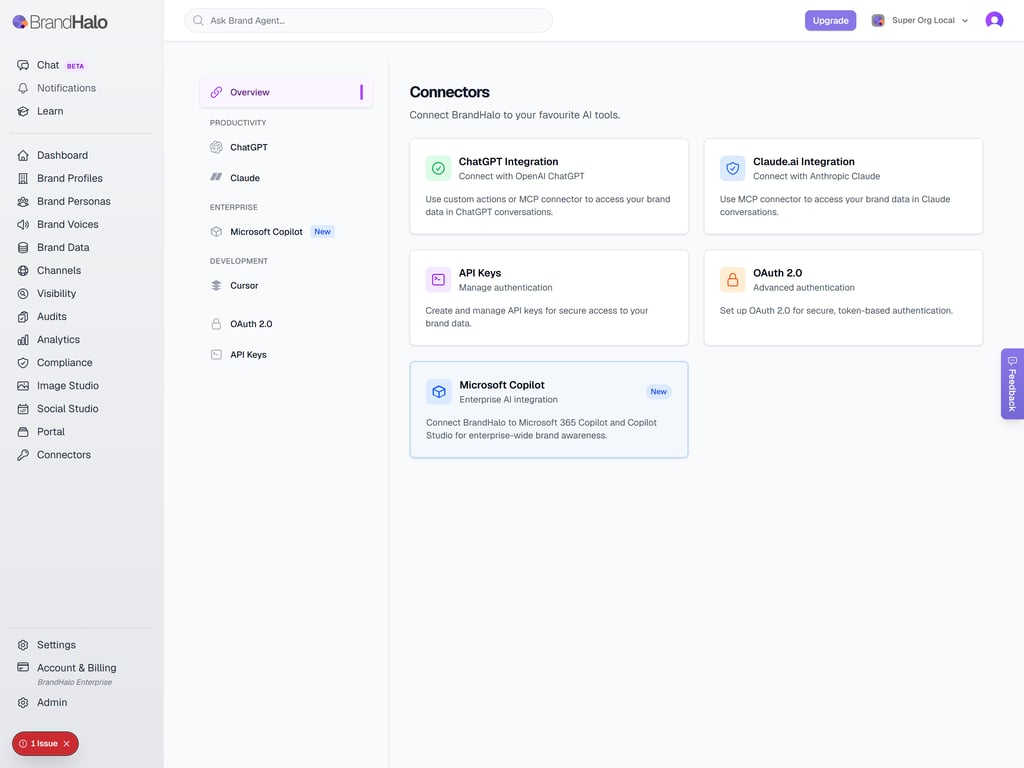Viewport: 1024px width, 768px height.
Task: Click the New badge on Copilot card
Action: (x=658, y=392)
